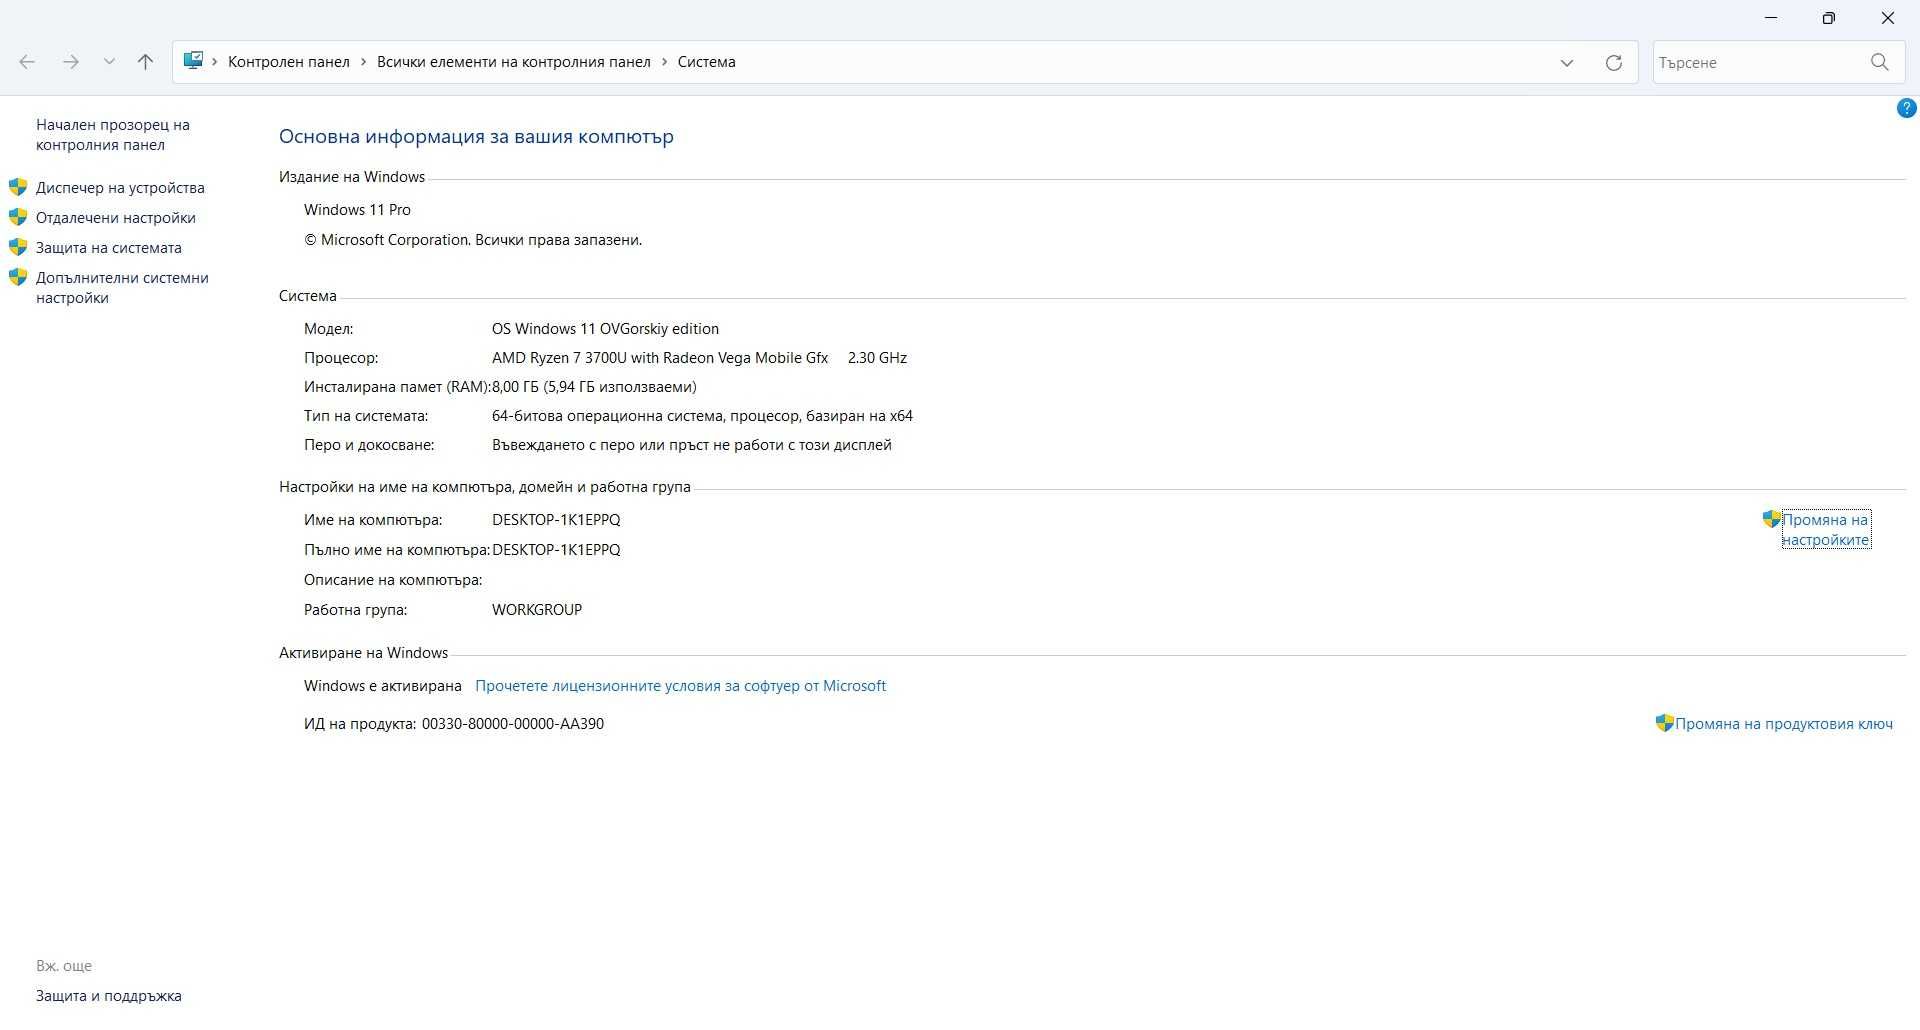Open the recent locations chevron
Viewport: 1920px width, 1030px height.
[109, 62]
